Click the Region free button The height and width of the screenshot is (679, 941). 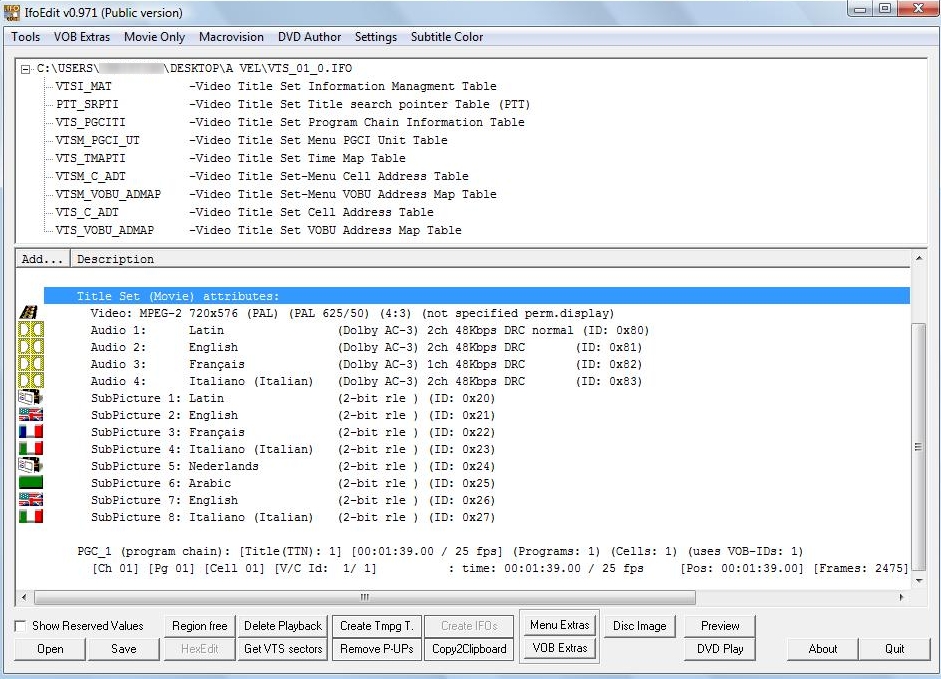(199, 626)
